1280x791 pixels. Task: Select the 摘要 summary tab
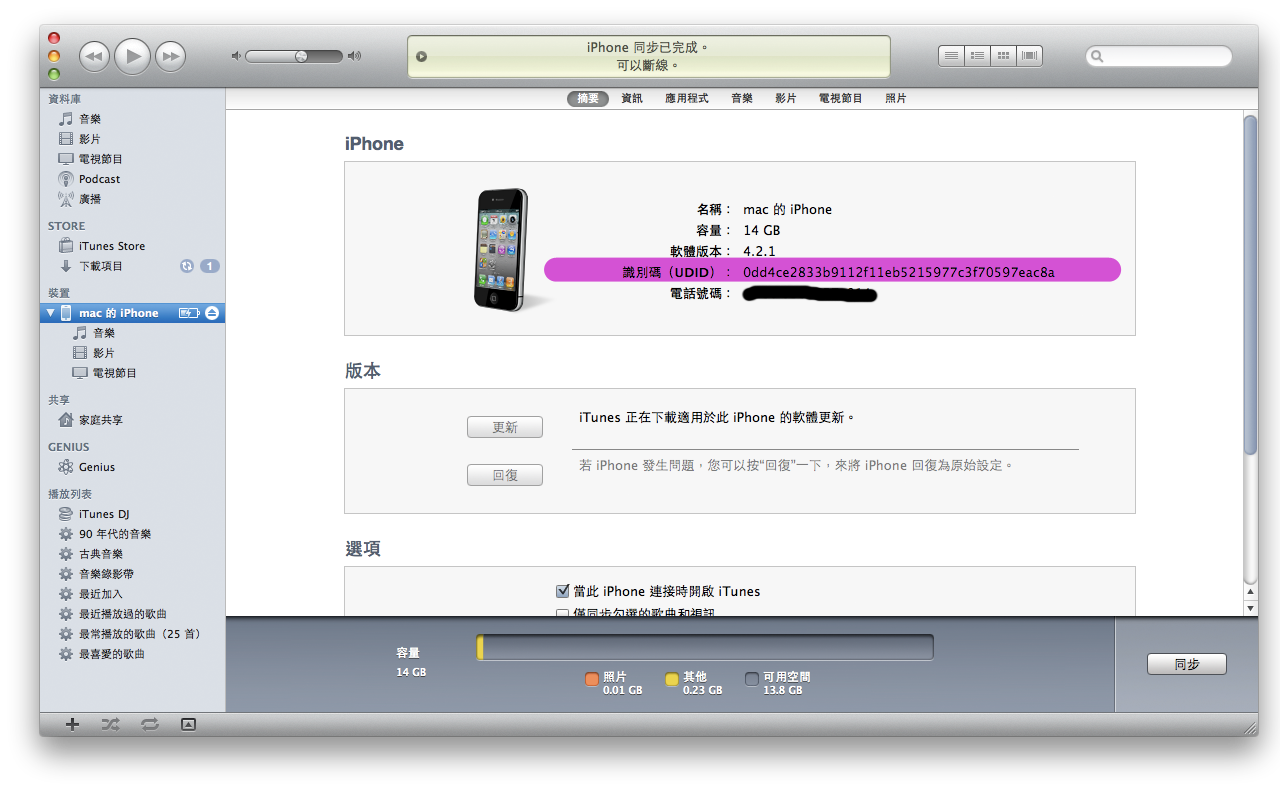[x=588, y=98]
